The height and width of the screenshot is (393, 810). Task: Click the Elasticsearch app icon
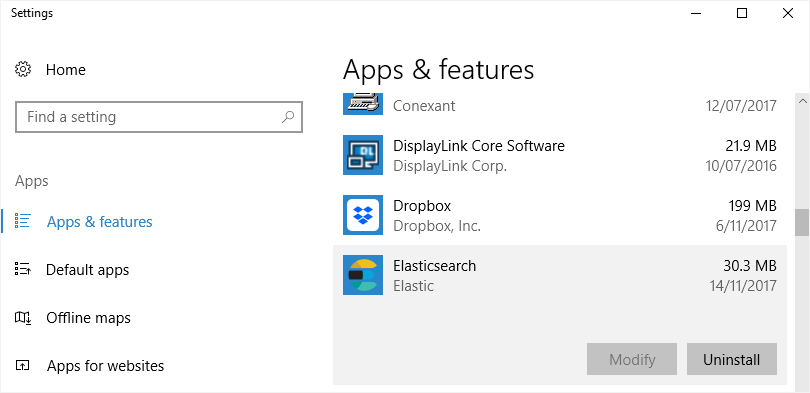(x=363, y=275)
